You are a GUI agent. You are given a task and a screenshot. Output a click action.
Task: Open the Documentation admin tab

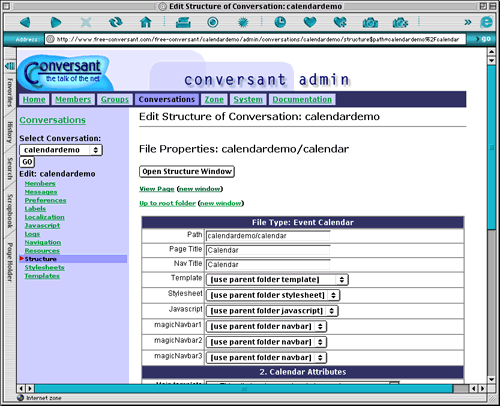point(302,99)
